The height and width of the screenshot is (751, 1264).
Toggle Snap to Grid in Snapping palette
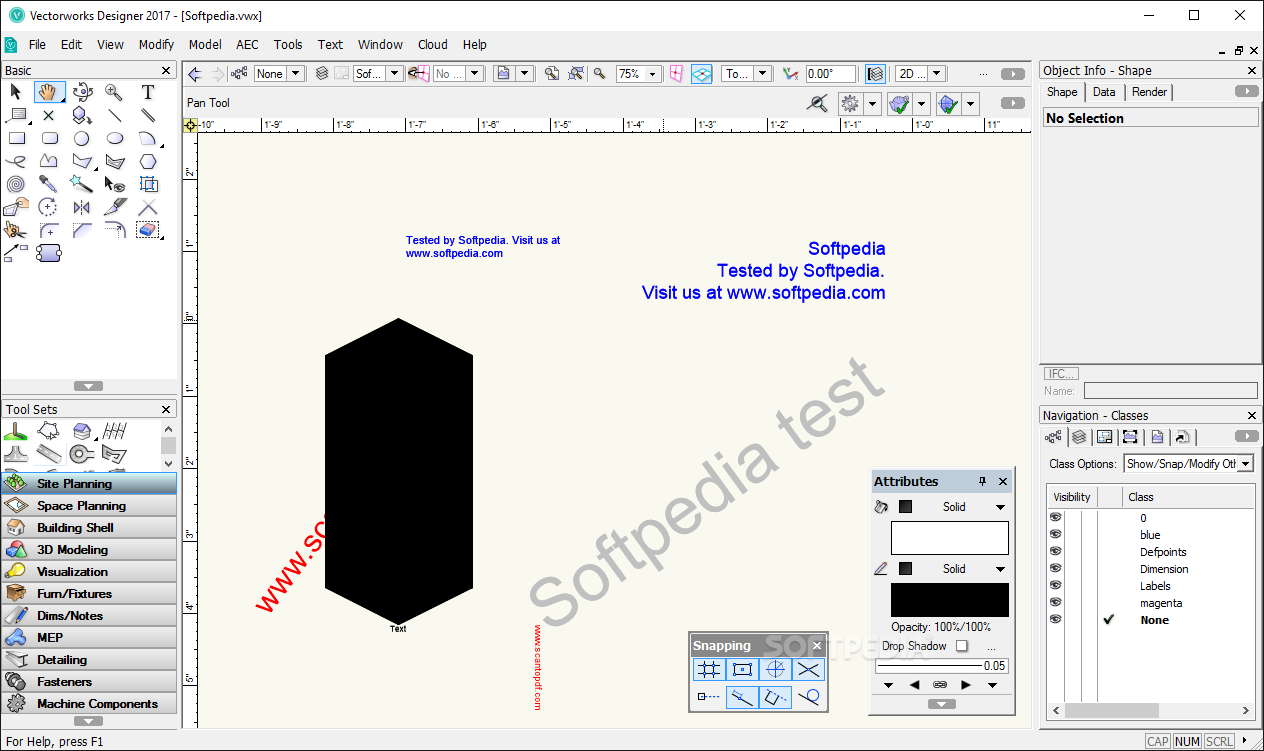708,670
